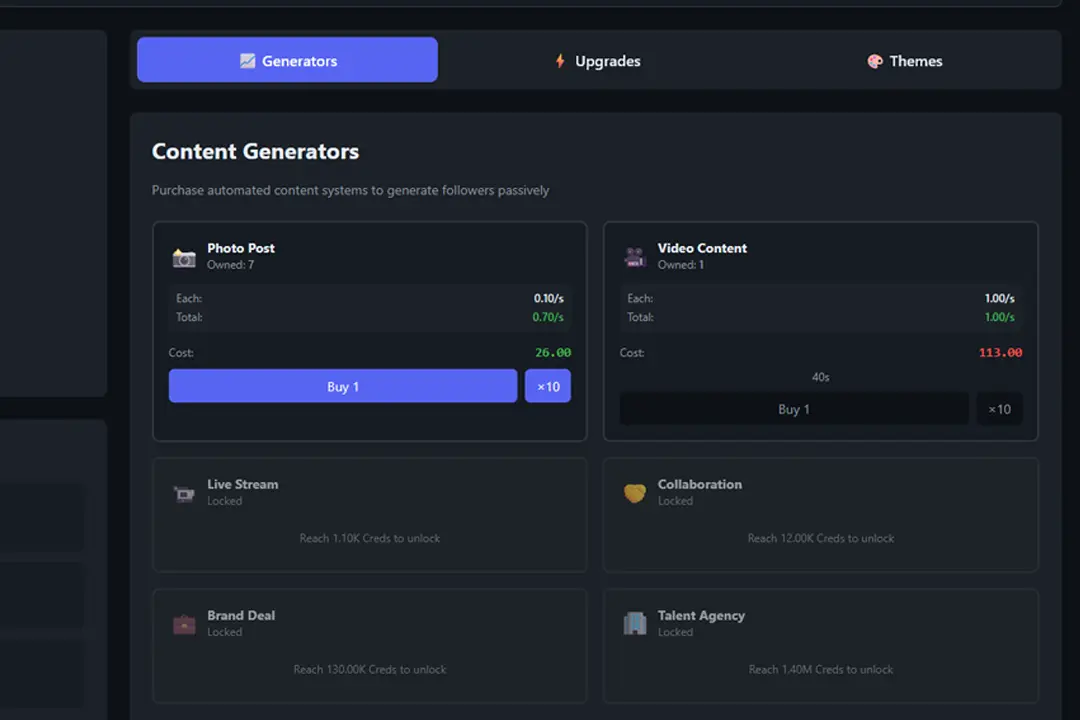1080x720 pixels.
Task: Click the coin icon on the Collaboration card
Action: [634, 492]
